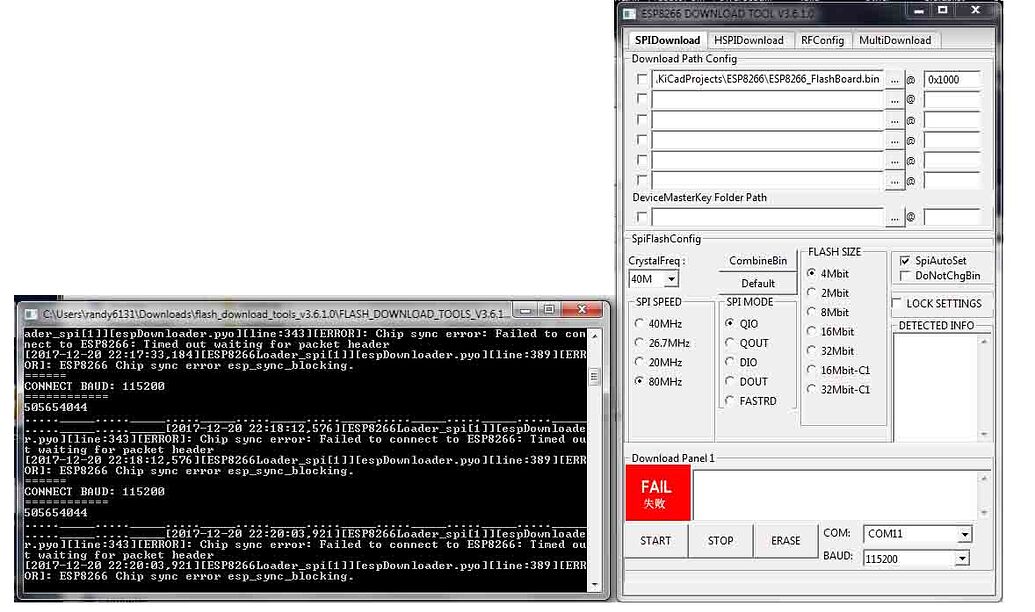This screenshot has height=612, width=1035.
Task: Select 40MHz SPI speed
Action: click(x=640, y=323)
